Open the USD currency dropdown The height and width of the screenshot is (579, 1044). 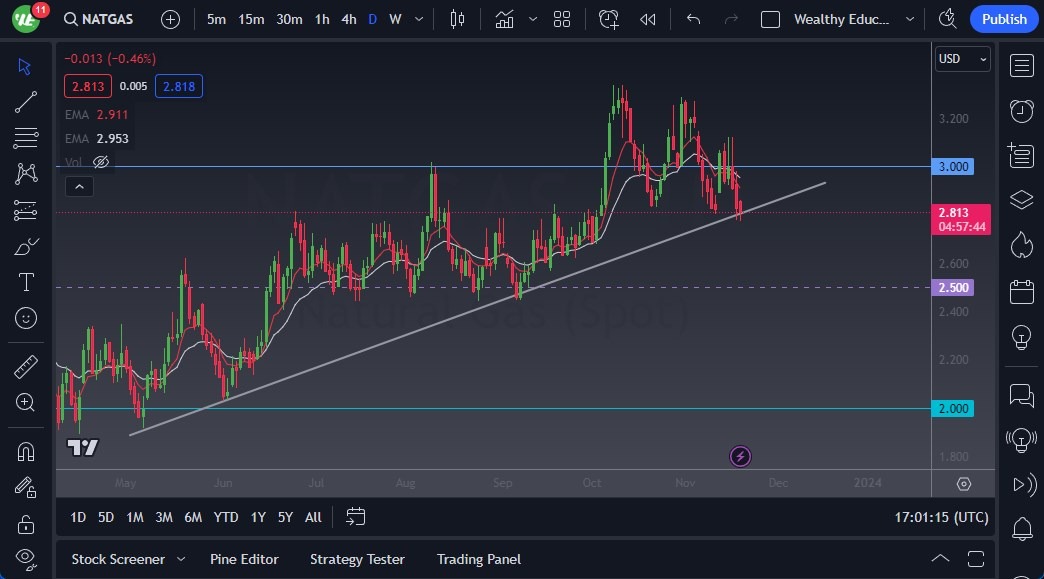(x=962, y=59)
